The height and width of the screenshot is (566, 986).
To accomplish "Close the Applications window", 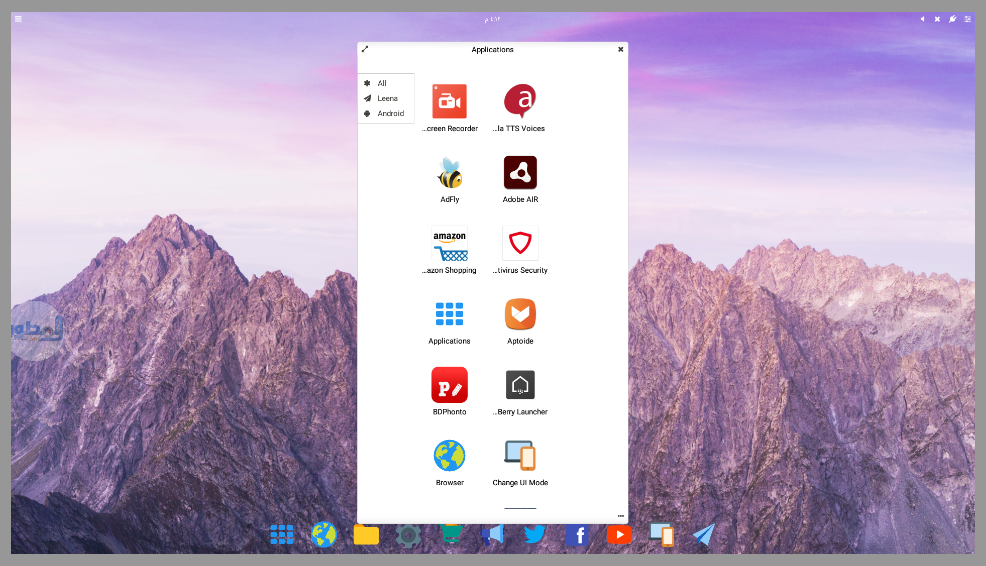I will 621,49.
